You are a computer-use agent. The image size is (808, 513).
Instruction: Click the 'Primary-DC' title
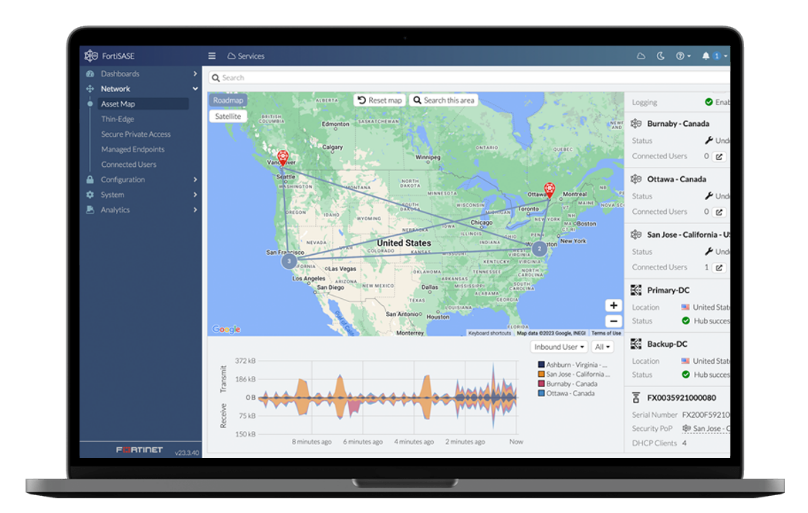point(668,290)
